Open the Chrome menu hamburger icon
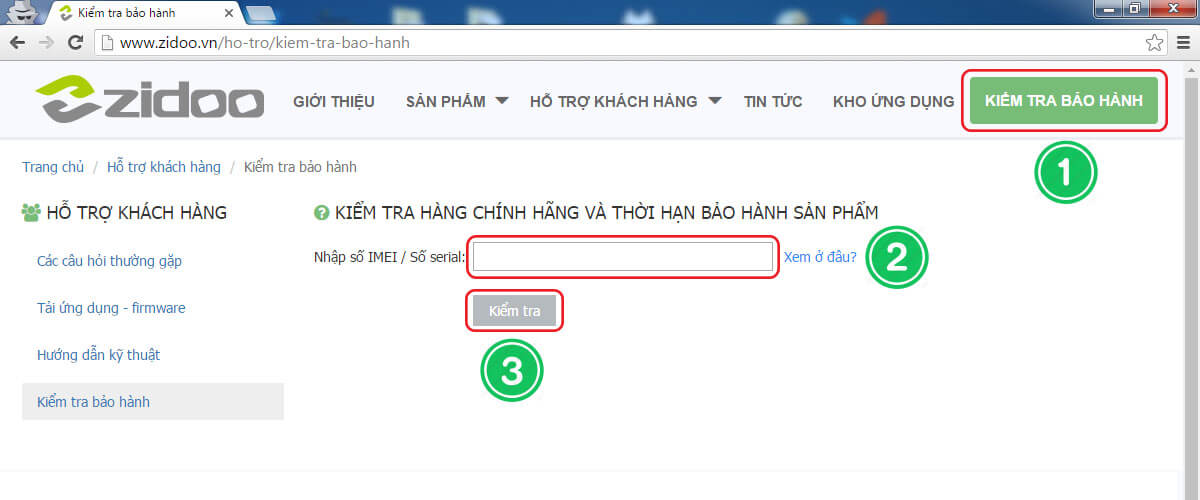The image size is (1200, 500). (1182, 43)
